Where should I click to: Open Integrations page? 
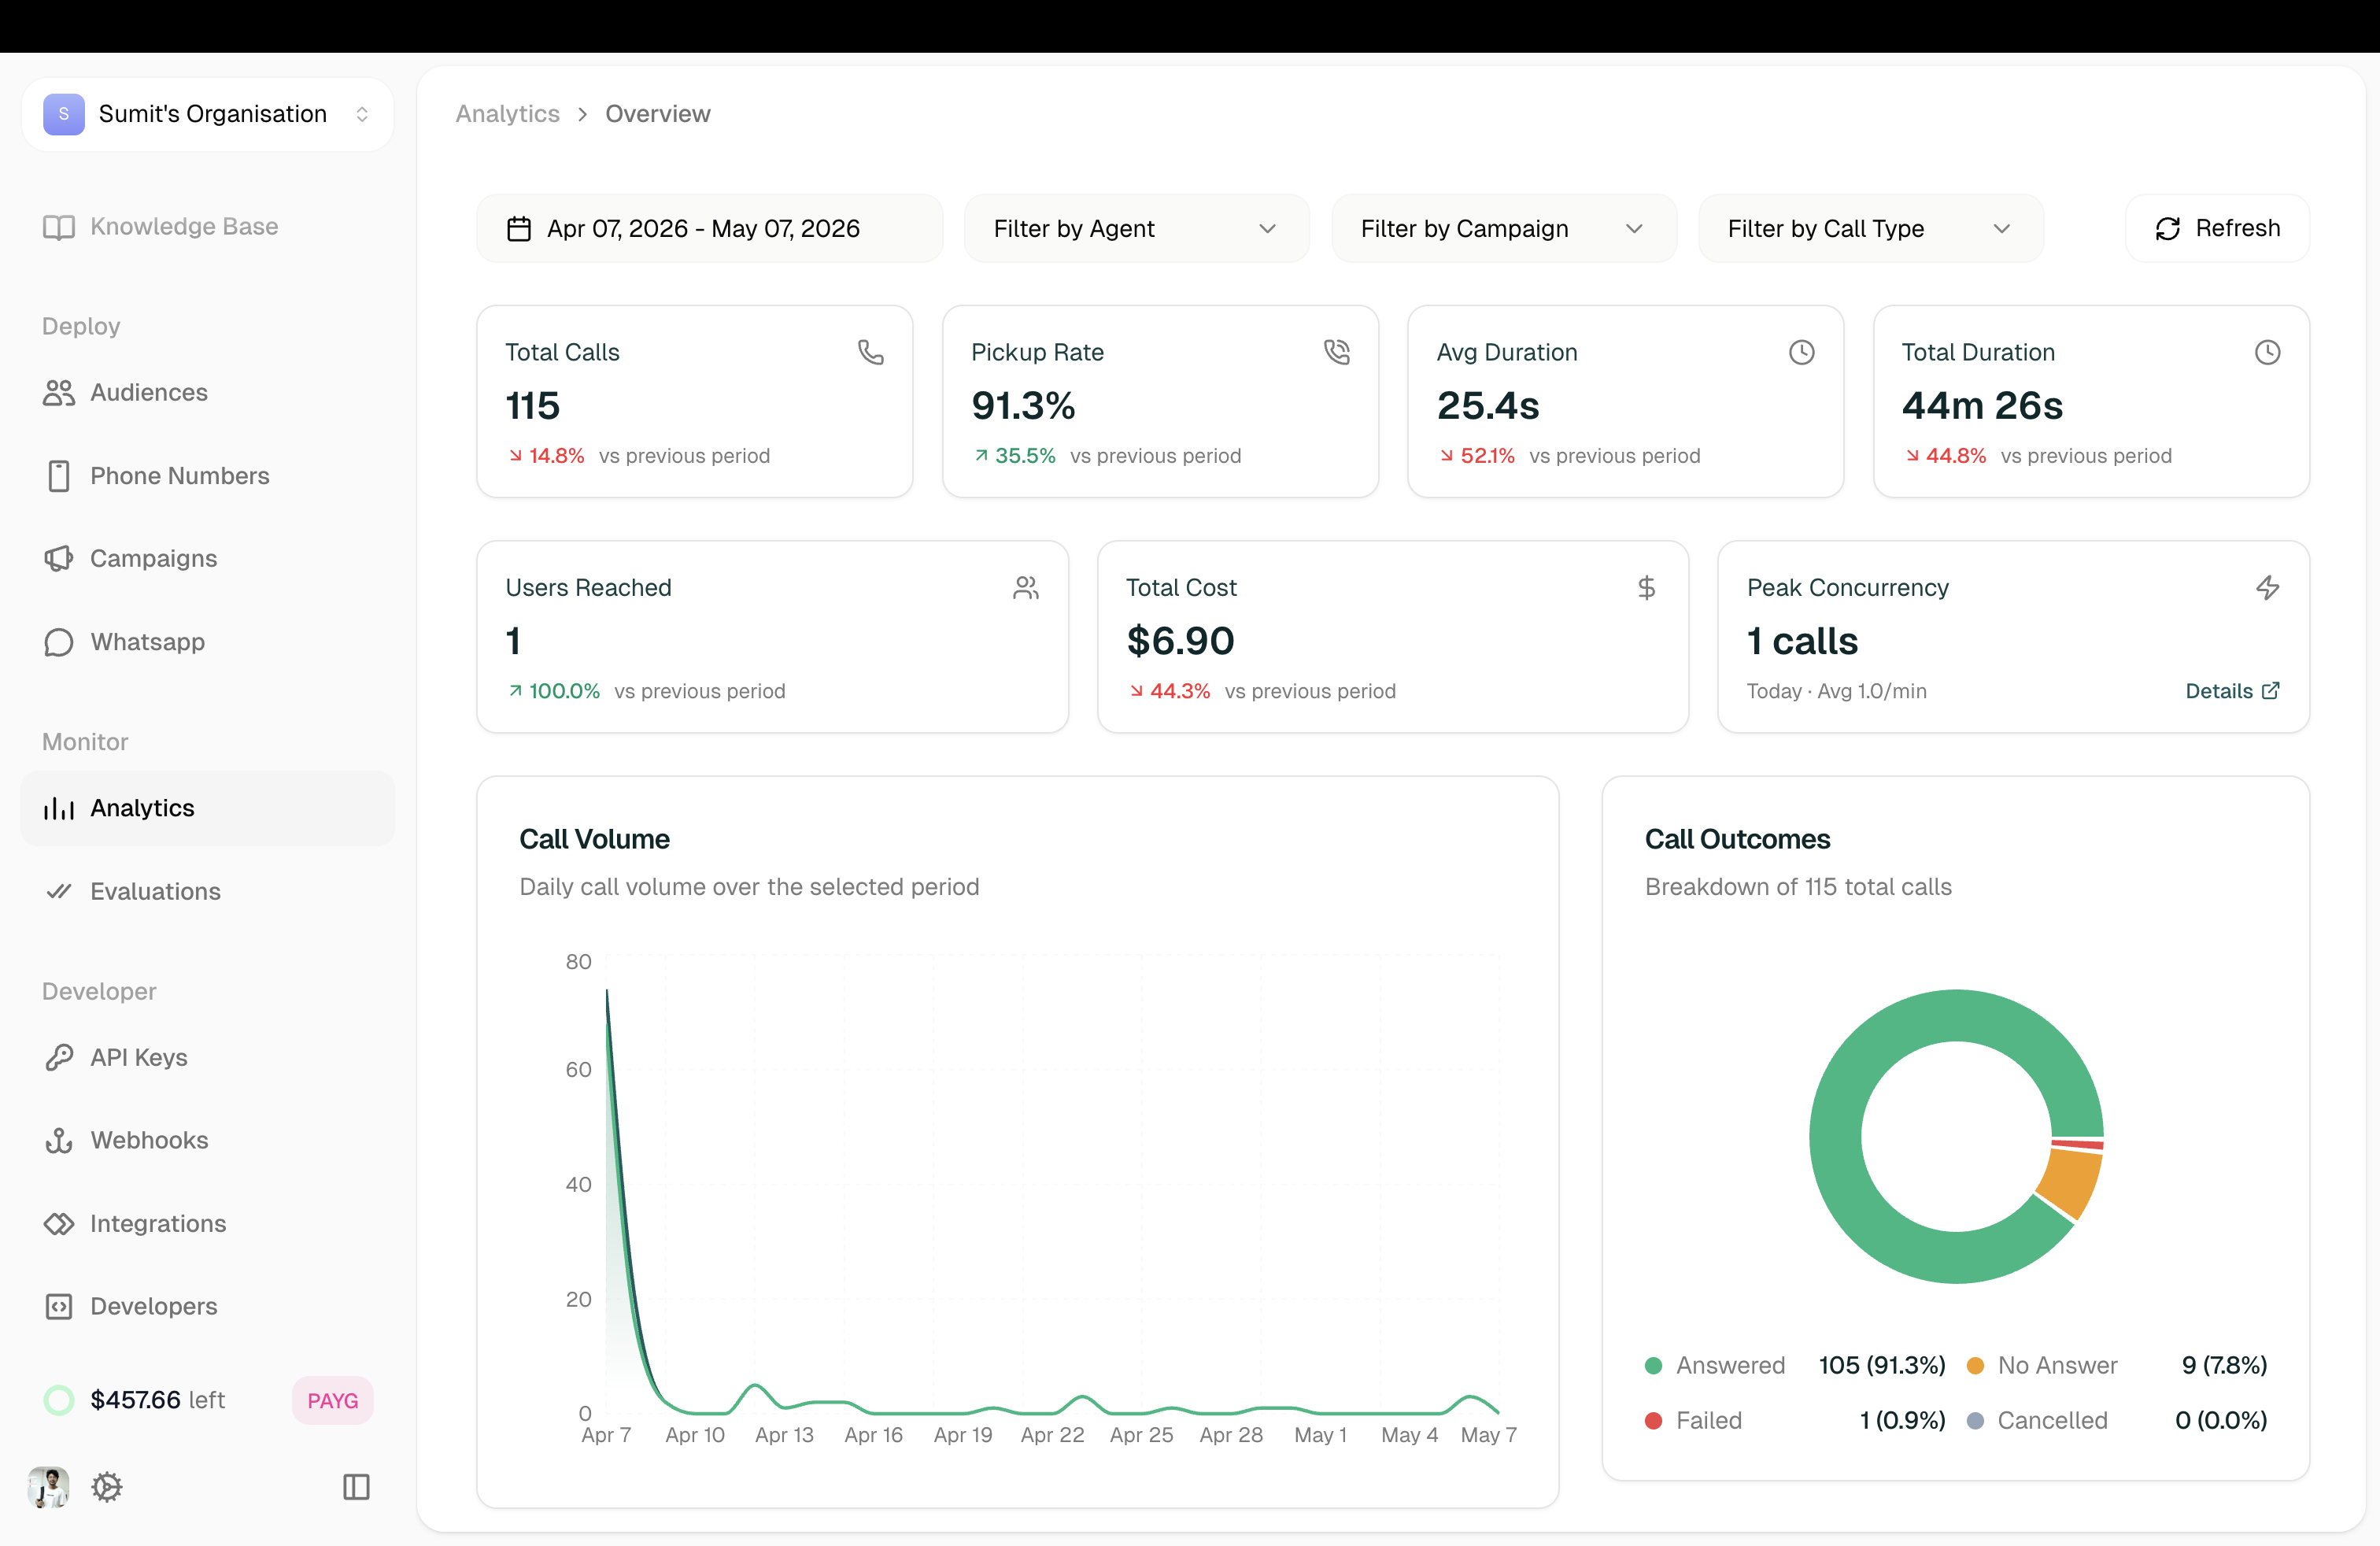coord(207,1223)
